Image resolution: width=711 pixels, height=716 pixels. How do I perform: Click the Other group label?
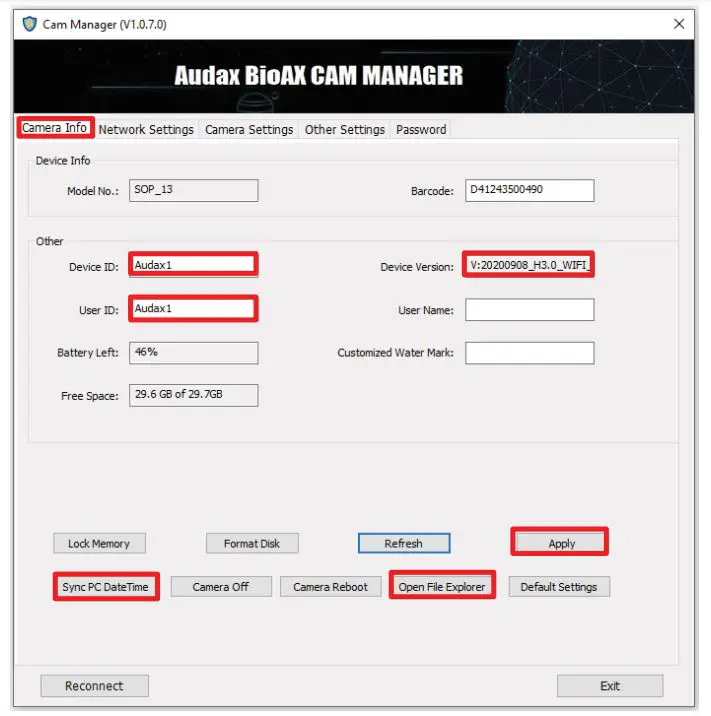[49, 241]
